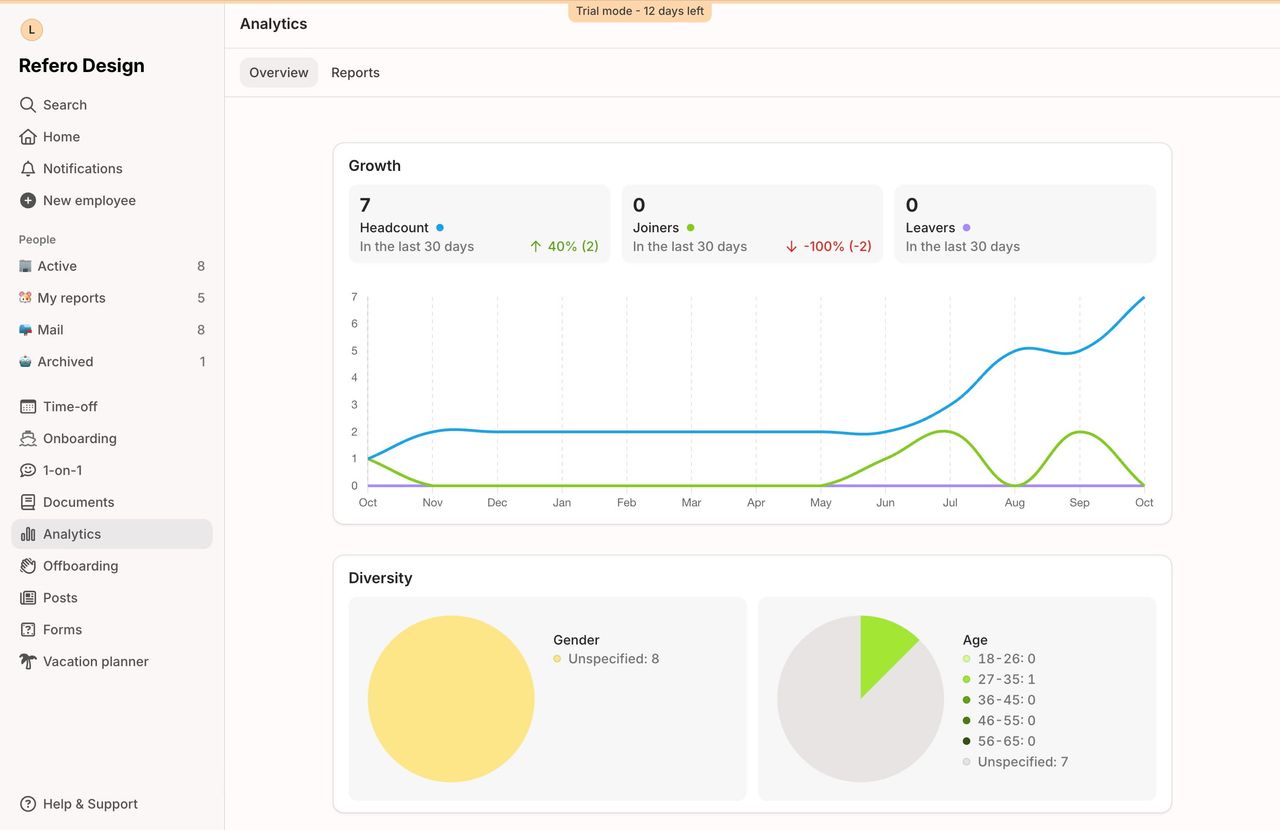Click the Trial mode 12 days left badge

click(x=640, y=11)
